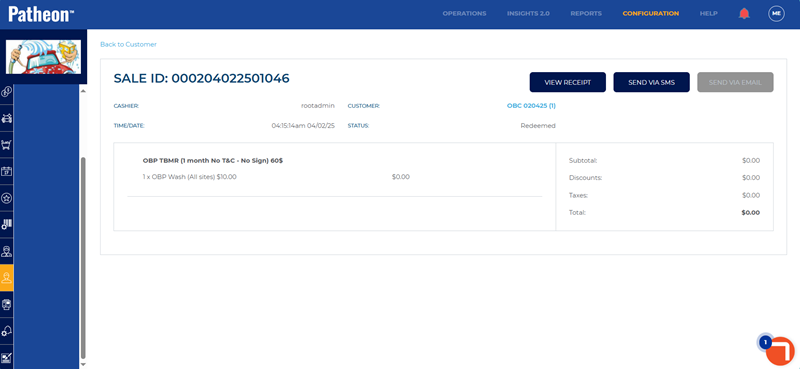Open the shopping cart sidebar icon
Viewport: 800px width, 369px height.
(7, 145)
